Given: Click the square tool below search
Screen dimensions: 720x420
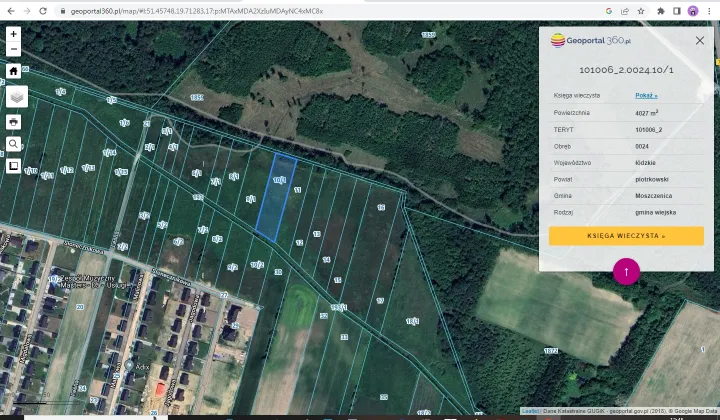Looking at the screenshot, I should click(x=14, y=166).
